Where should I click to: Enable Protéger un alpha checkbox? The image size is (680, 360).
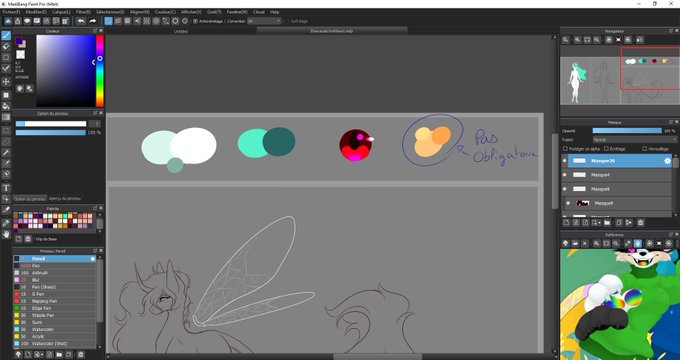pyautogui.click(x=565, y=149)
